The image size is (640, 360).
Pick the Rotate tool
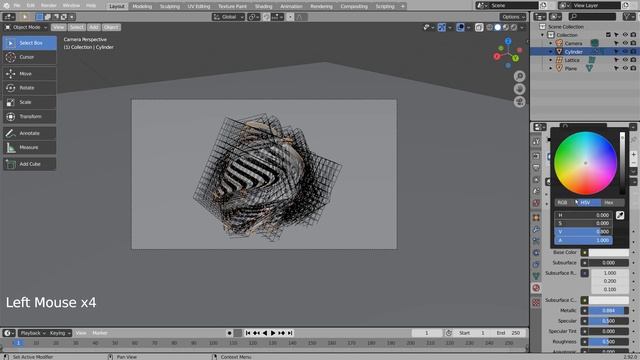coord(29,88)
